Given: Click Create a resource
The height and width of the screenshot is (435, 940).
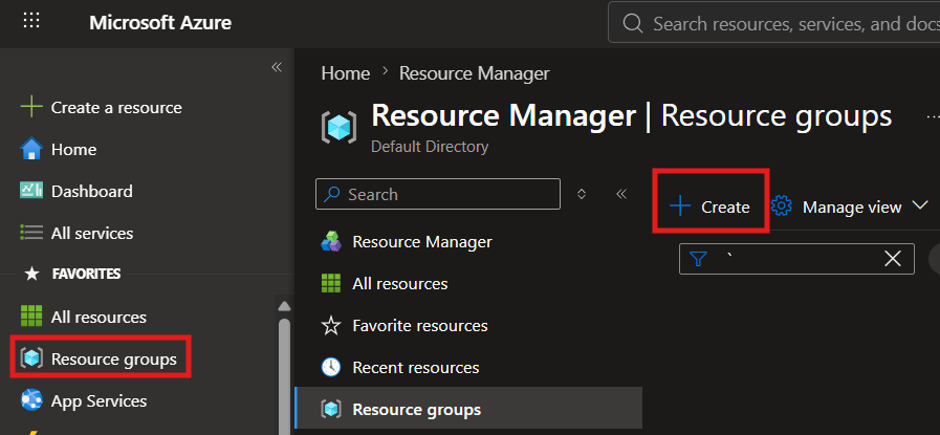Looking at the screenshot, I should point(116,108).
